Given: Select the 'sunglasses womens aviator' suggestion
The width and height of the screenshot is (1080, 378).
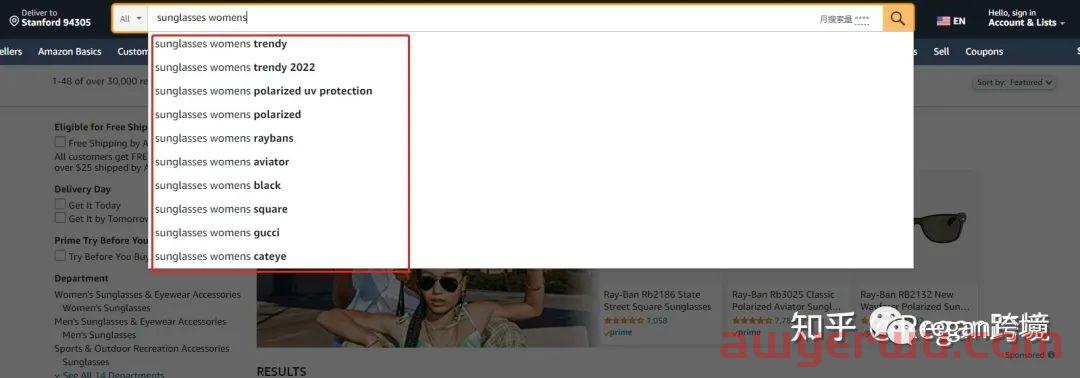Looking at the screenshot, I should point(222,162).
